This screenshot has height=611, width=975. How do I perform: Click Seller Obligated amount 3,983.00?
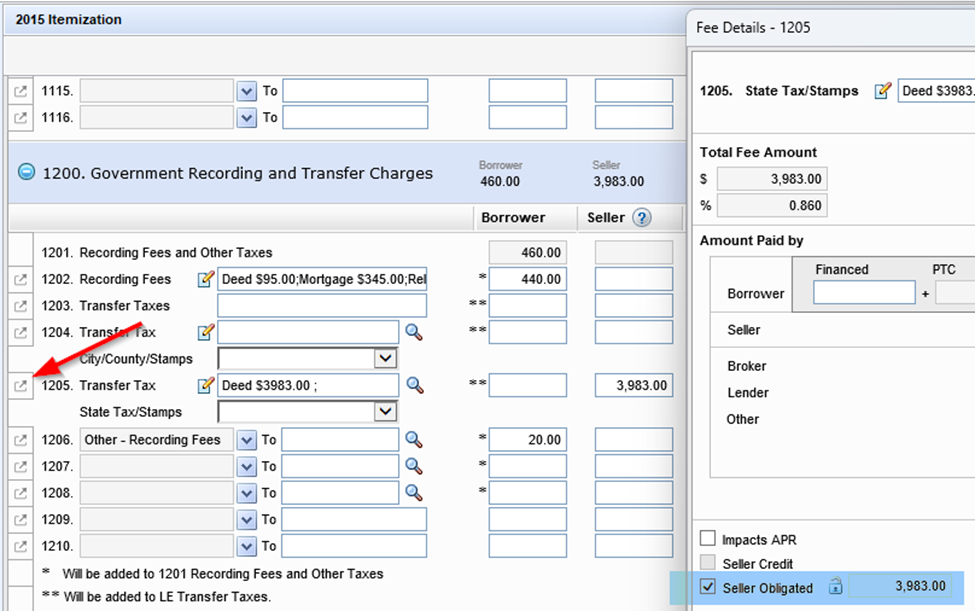pyautogui.click(x=900, y=586)
